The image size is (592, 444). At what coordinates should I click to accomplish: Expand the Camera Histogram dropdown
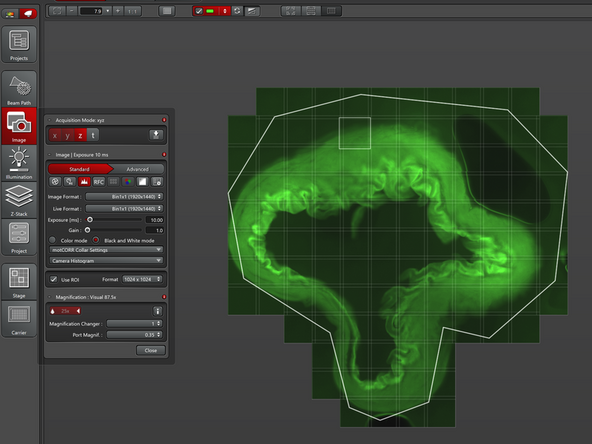tap(106, 261)
